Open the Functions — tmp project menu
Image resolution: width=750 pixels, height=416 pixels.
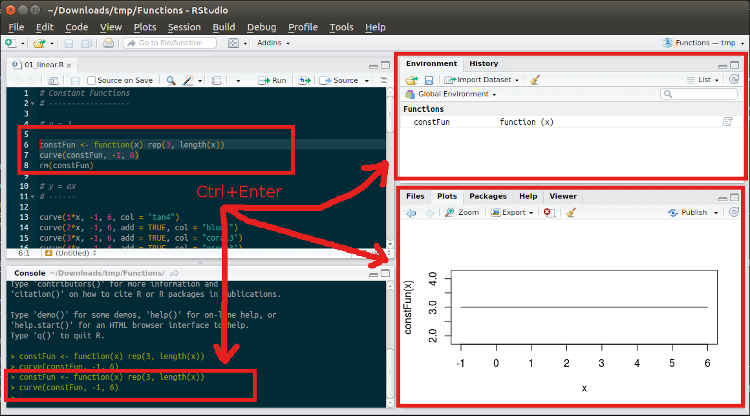(704, 43)
